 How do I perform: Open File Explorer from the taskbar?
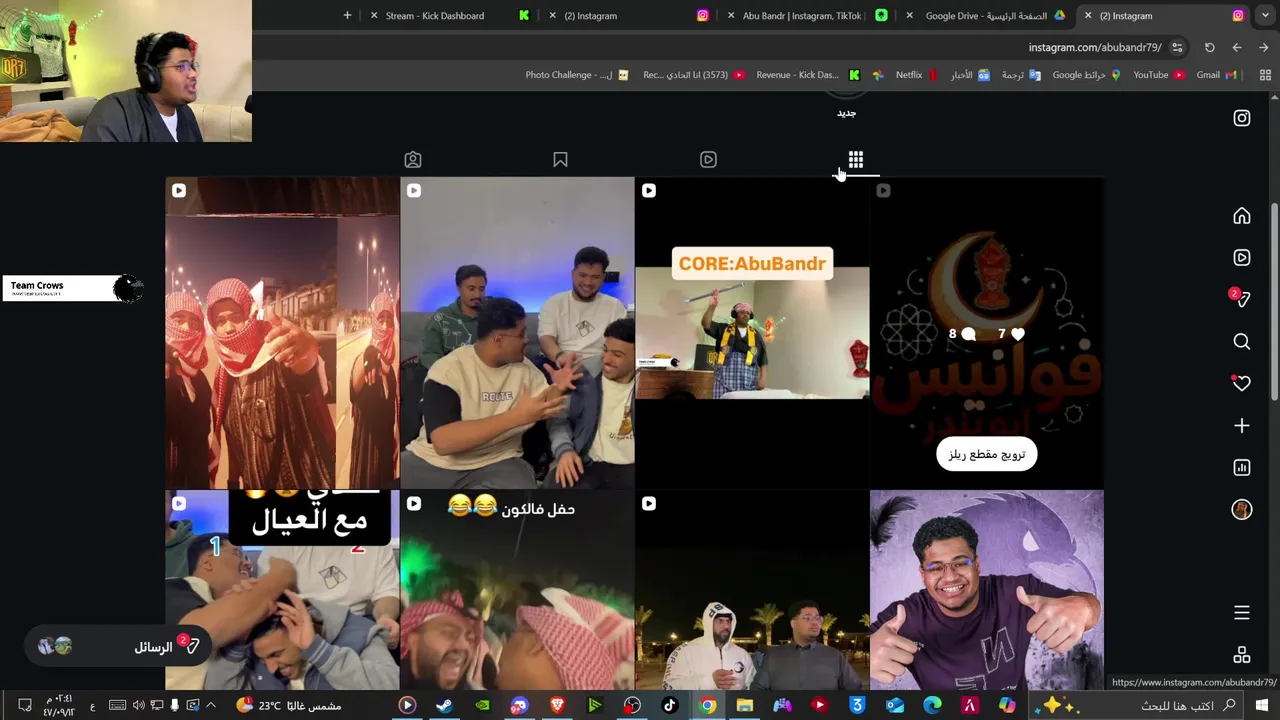pos(744,705)
